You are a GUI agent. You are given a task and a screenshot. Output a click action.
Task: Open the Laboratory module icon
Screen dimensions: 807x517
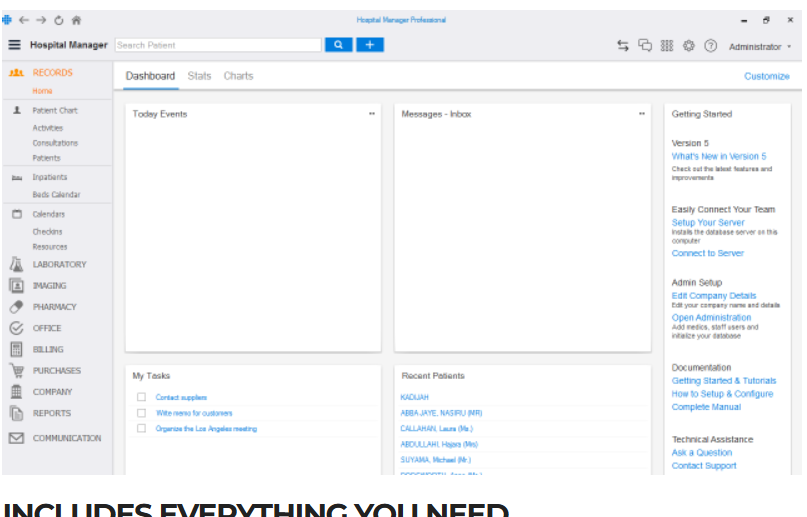point(16,265)
